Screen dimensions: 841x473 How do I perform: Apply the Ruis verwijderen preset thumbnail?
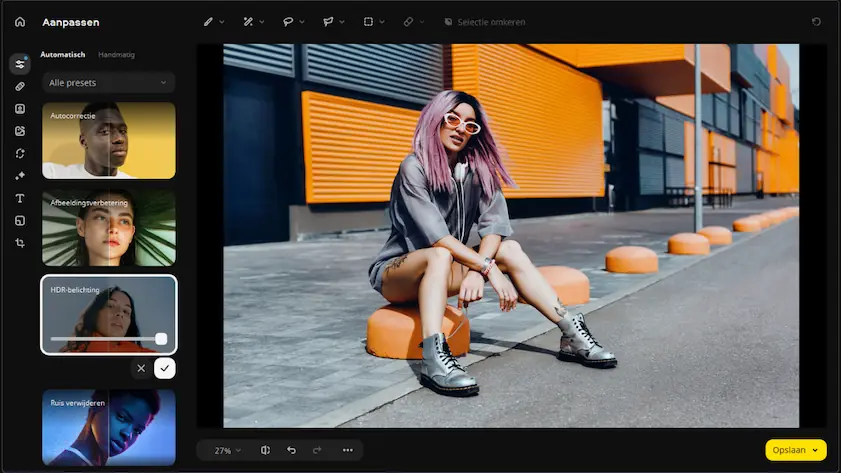click(x=108, y=425)
